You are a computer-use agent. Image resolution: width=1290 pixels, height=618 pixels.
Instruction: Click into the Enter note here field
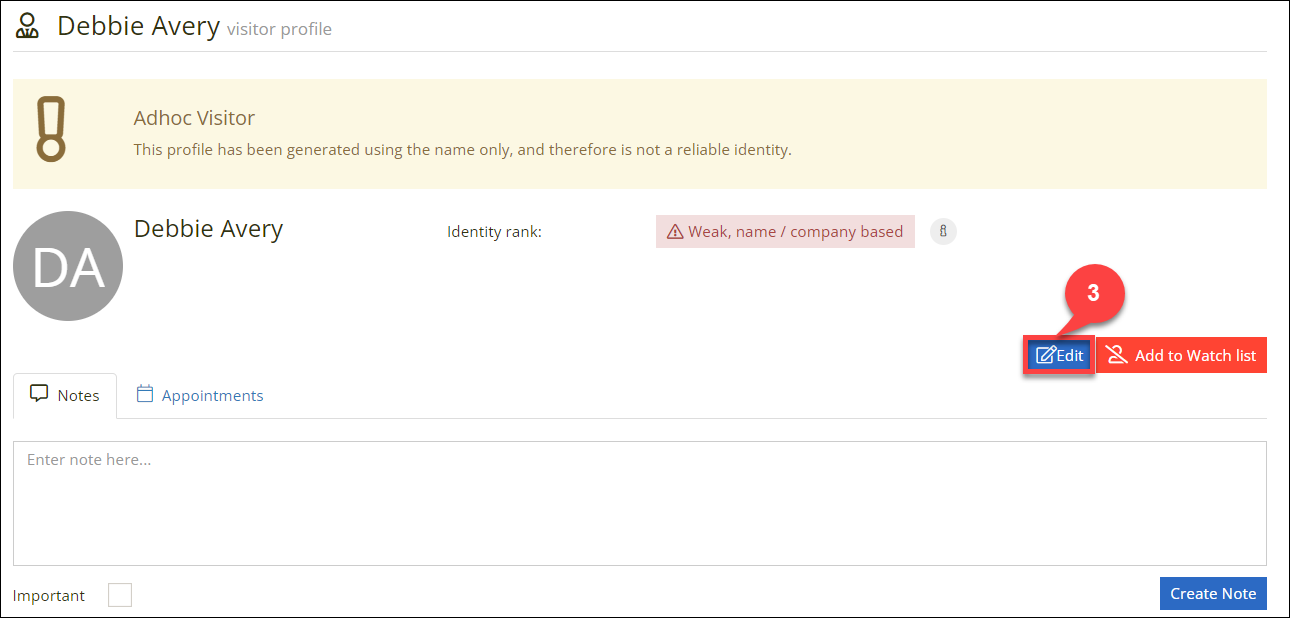point(640,503)
